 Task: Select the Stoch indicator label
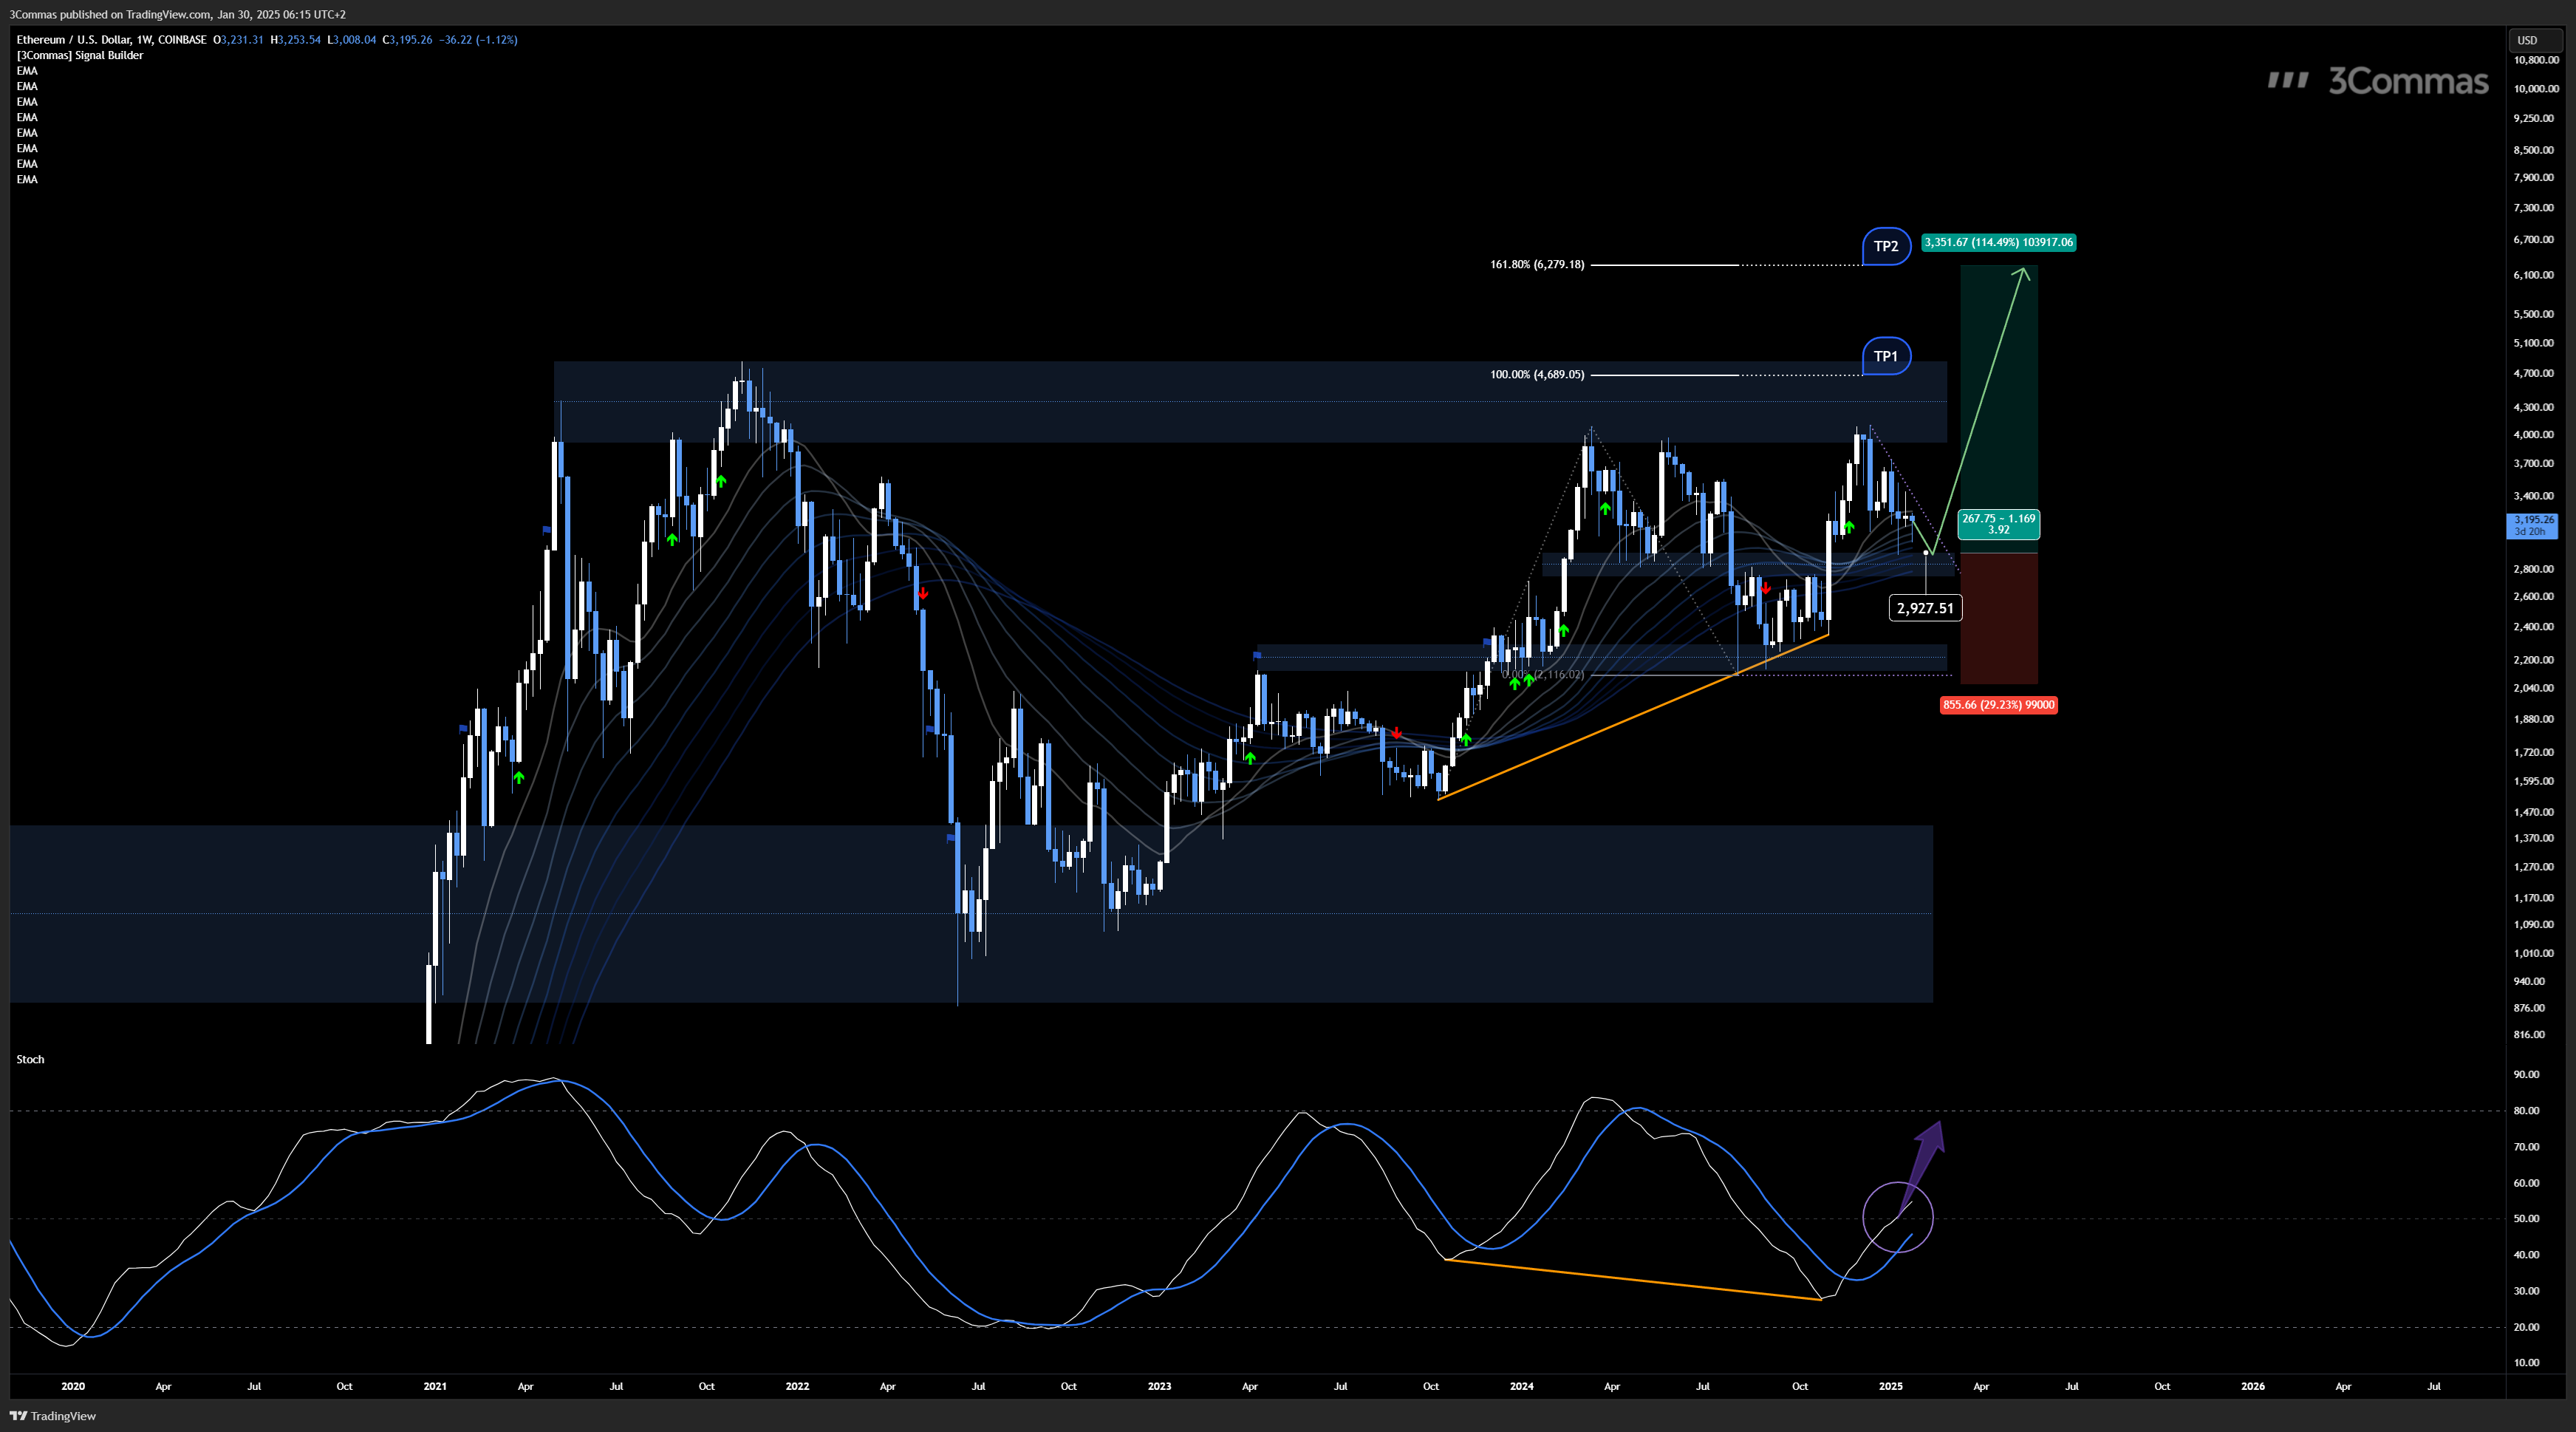click(30, 1059)
